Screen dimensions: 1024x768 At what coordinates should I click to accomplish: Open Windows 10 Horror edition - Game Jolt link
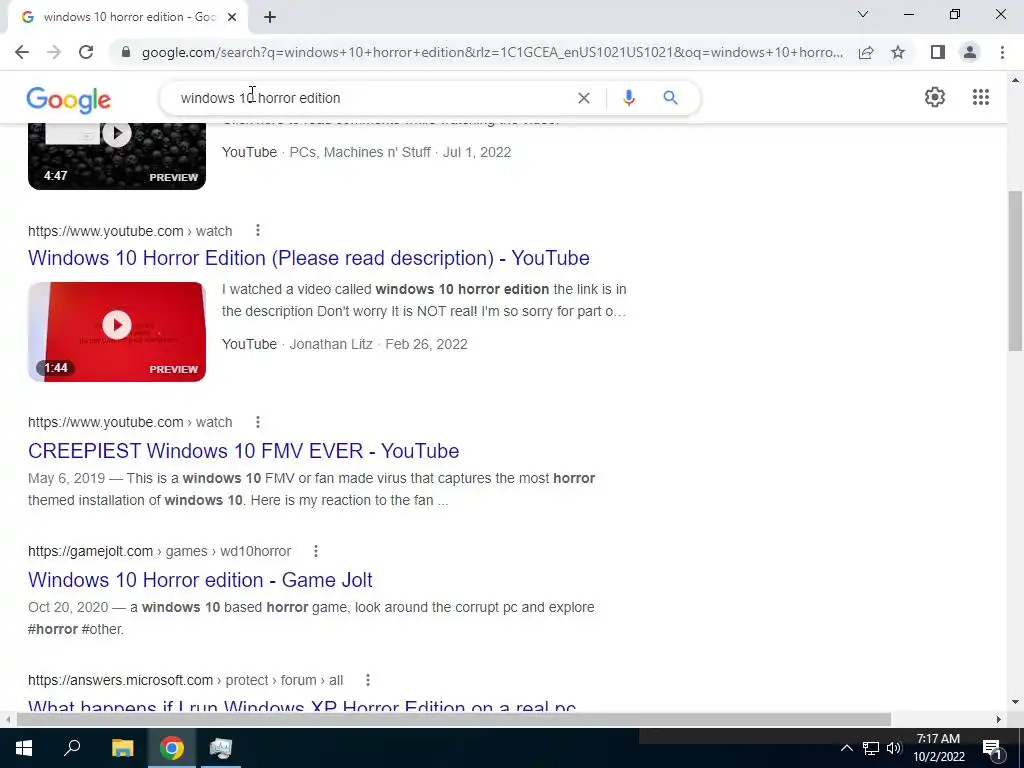tap(200, 580)
